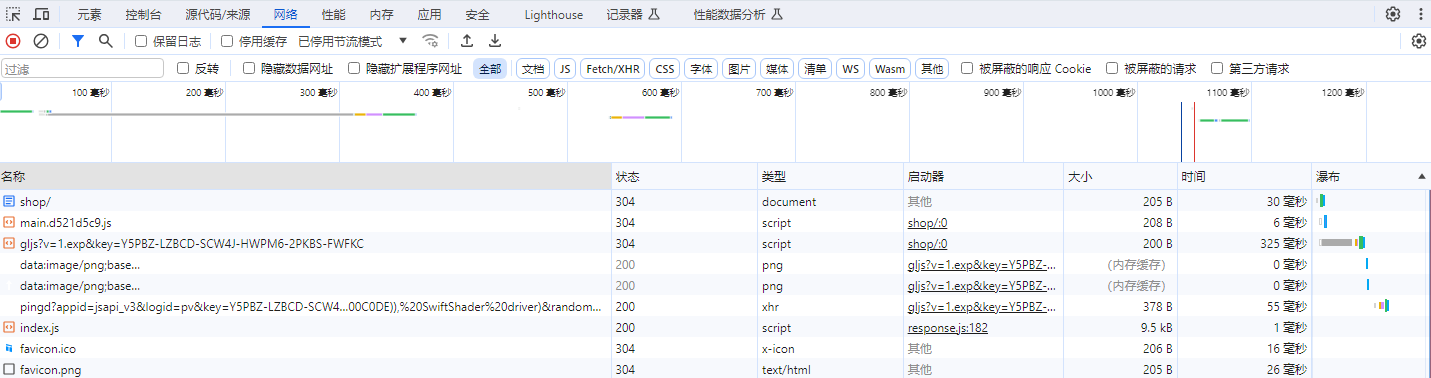Viewport: 1431px width, 378px height.
Task: Click the index.js script icon
Action: (9, 328)
